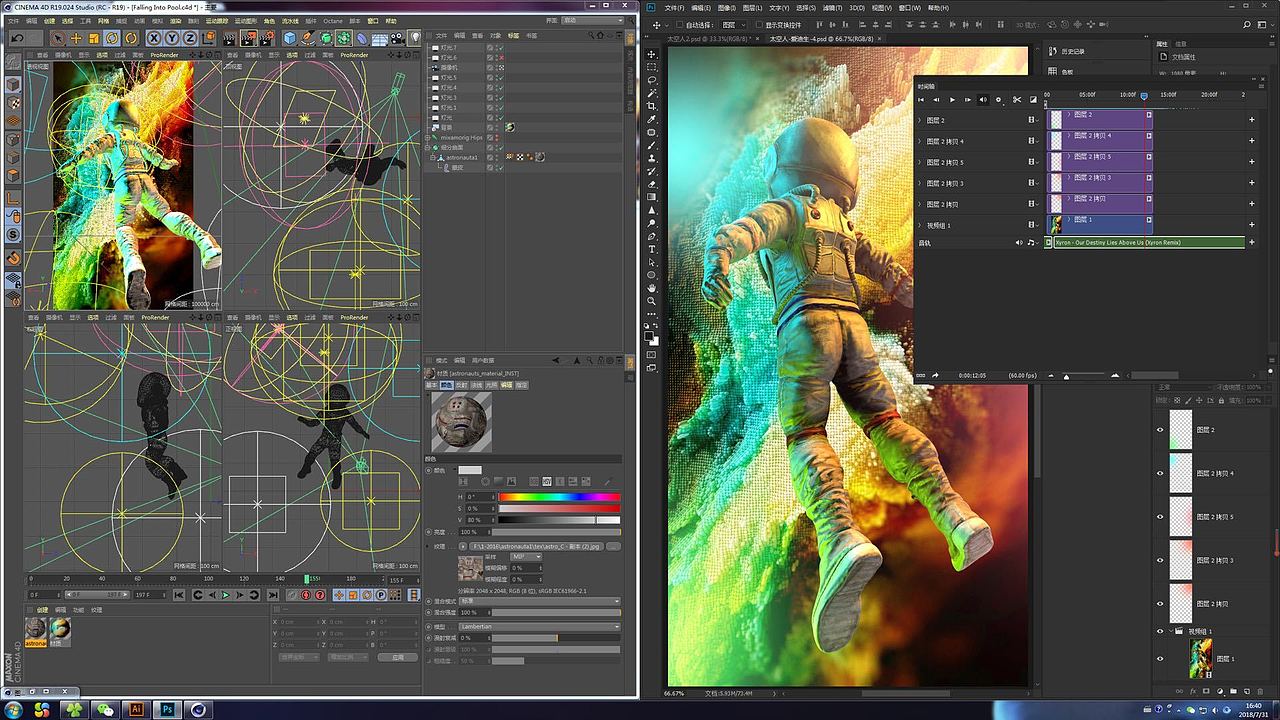This screenshot has height=720, width=1280.
Task: Open Photoshop from Windows taskbar
Action: pos(166,709)
